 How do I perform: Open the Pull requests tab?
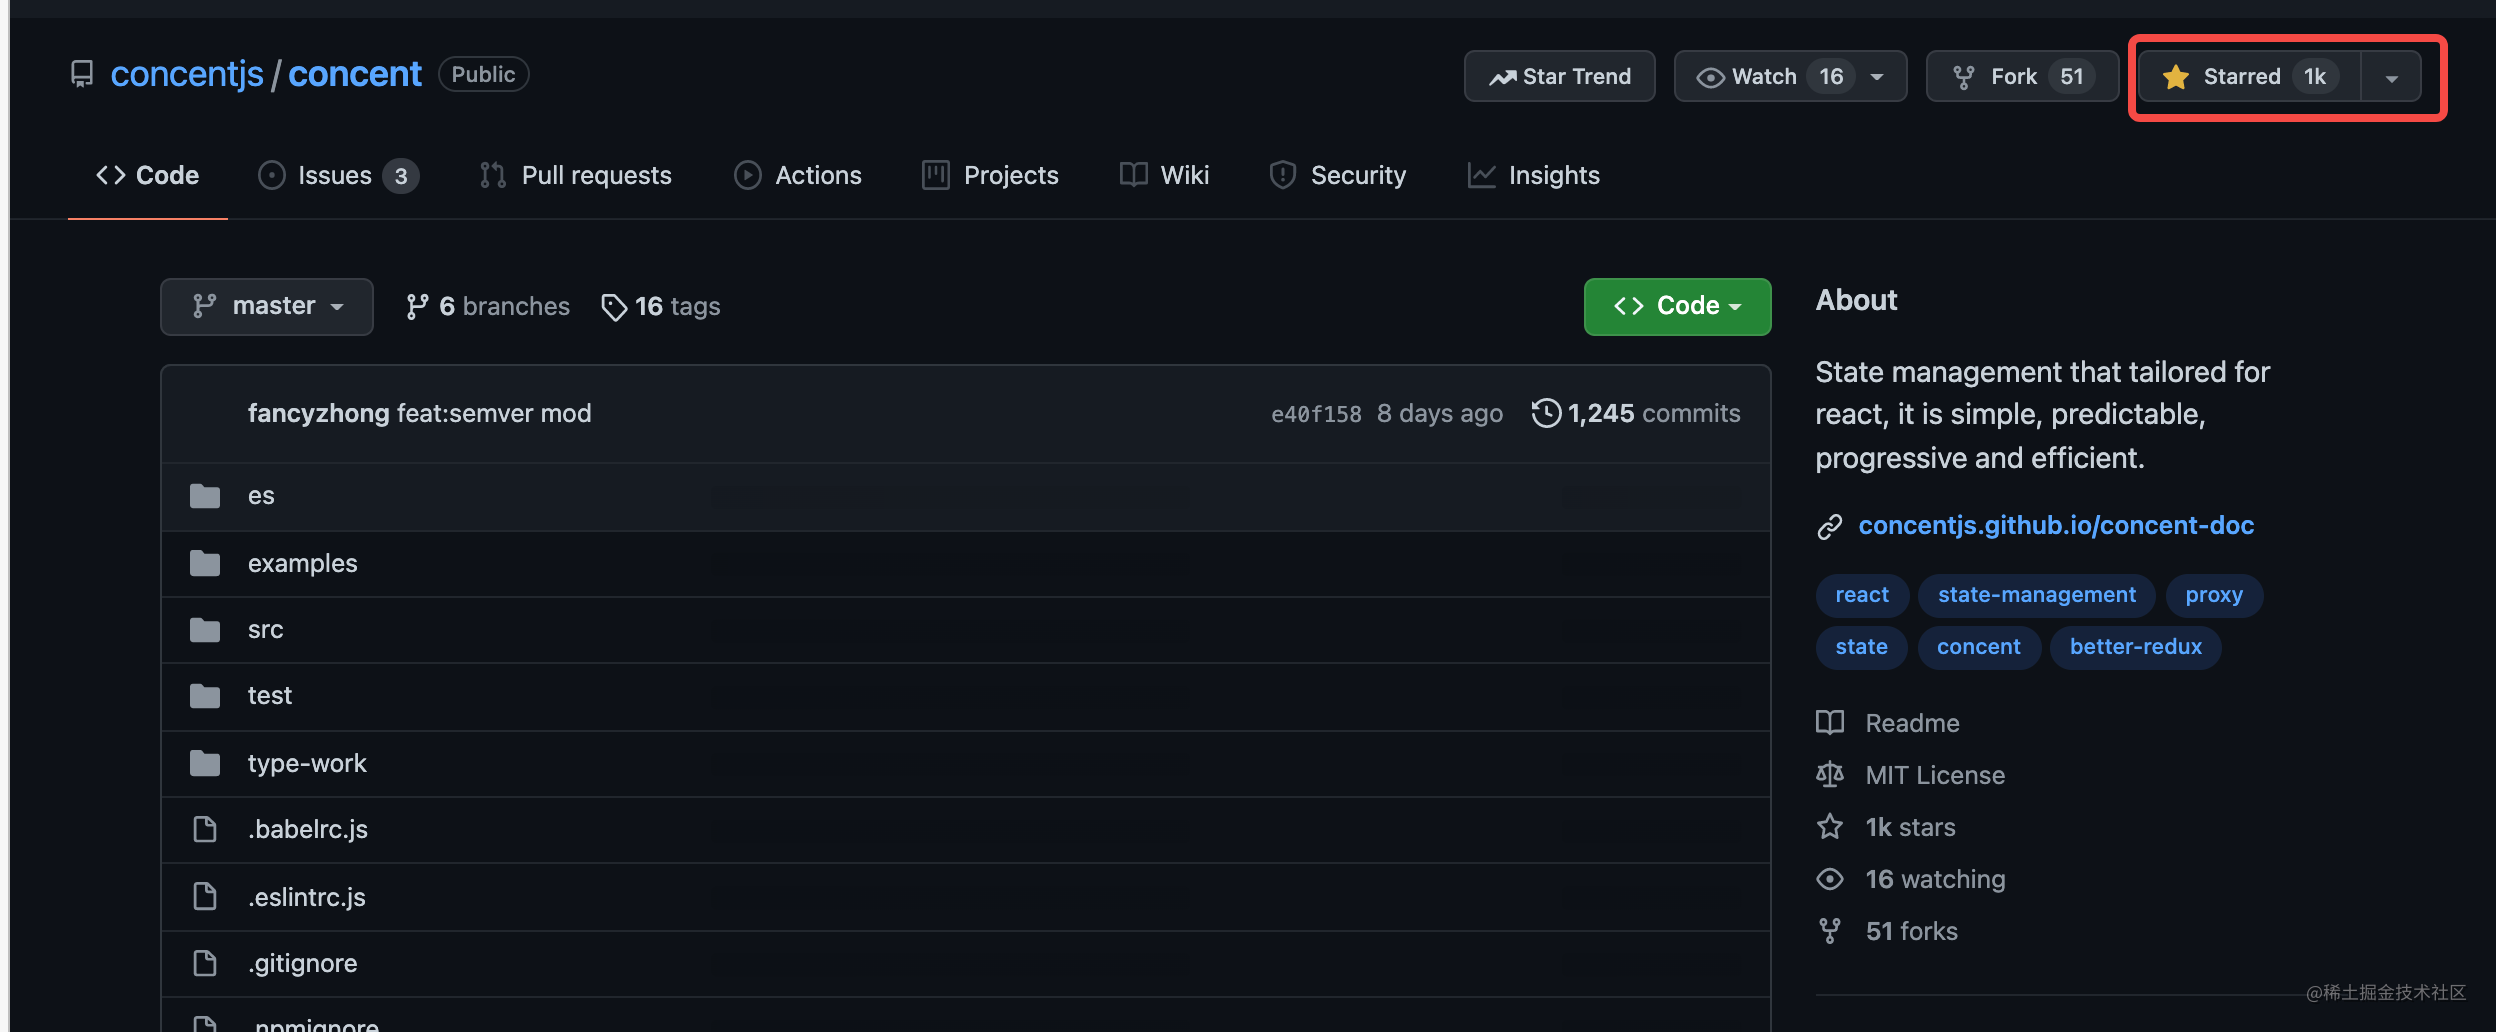[x=576, y=175]
